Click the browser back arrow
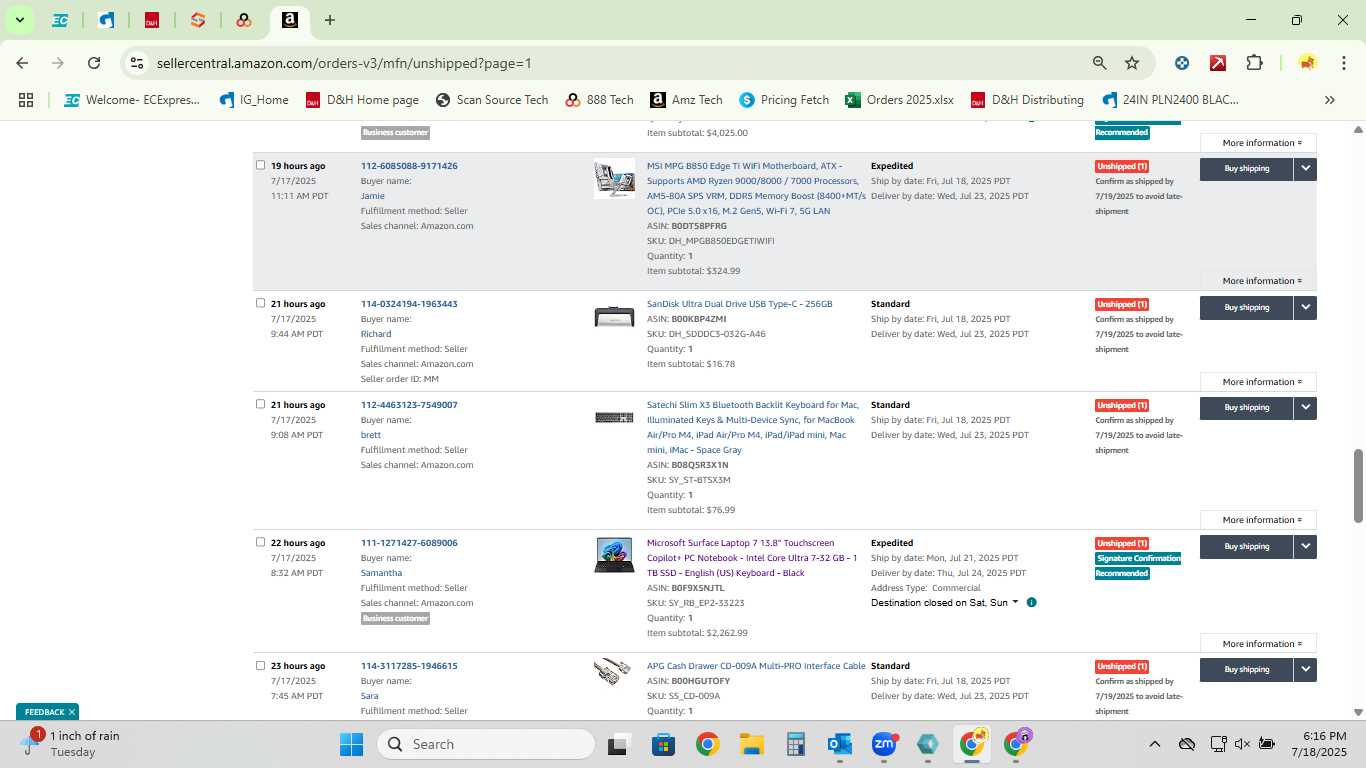This screenshot has width=1366, height=768. pyautogui.click(x=22, y=63)
